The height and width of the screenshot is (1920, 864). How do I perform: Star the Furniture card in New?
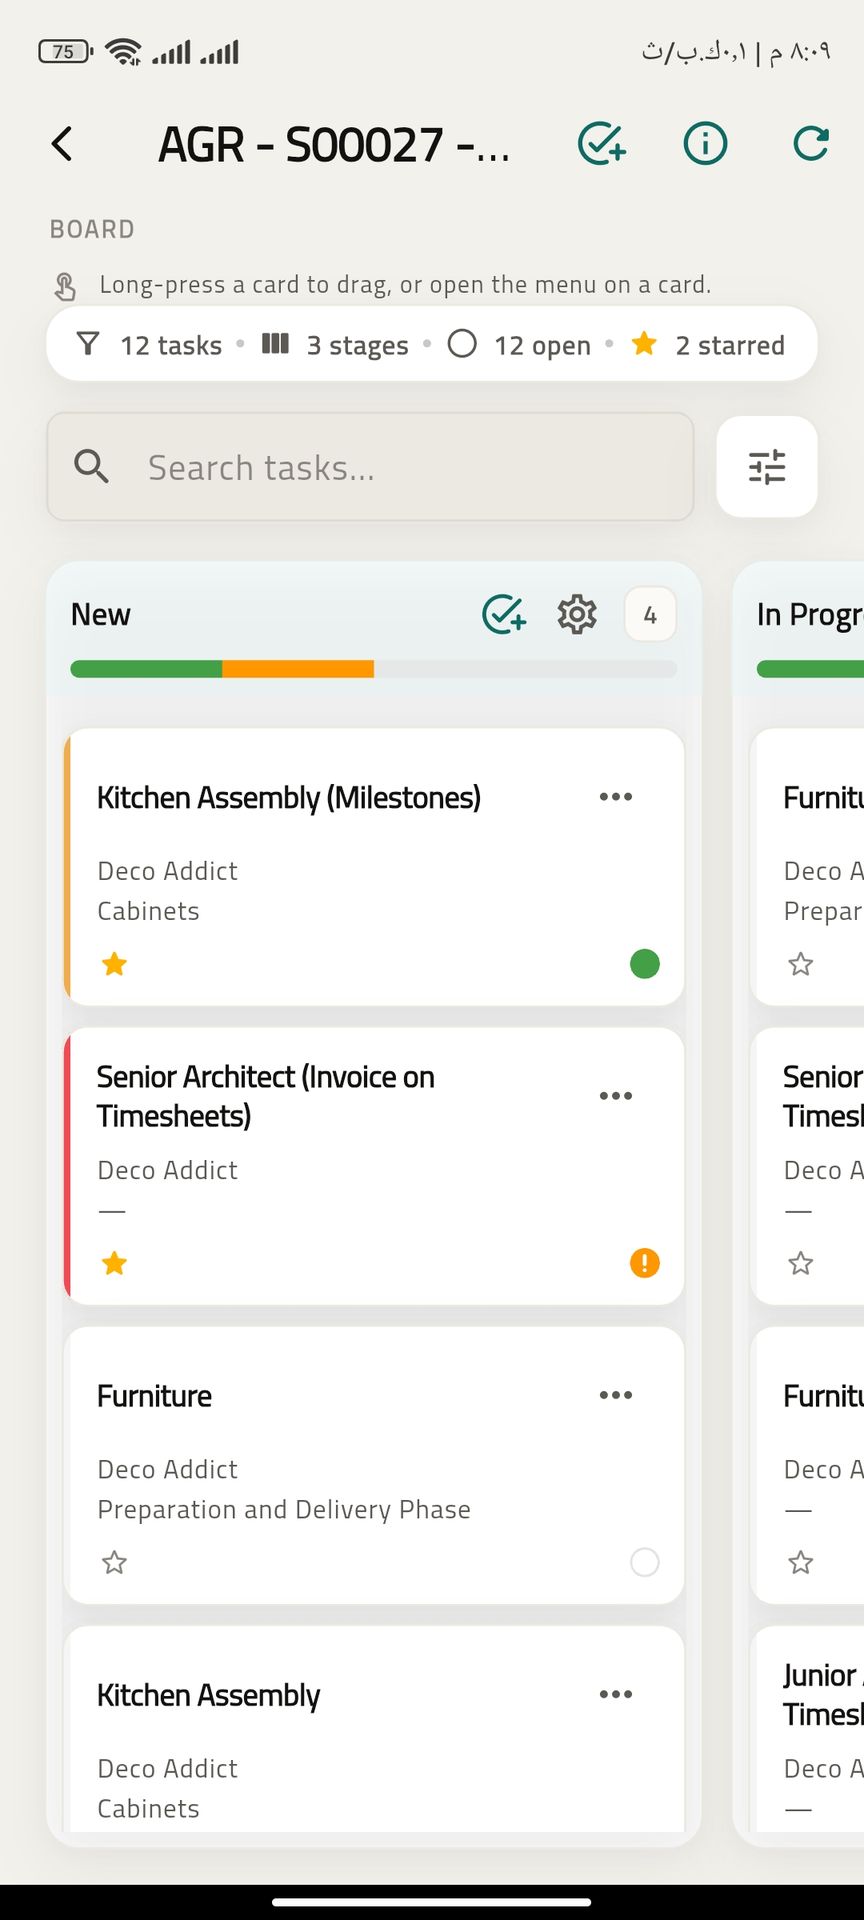click(115, 1562)
